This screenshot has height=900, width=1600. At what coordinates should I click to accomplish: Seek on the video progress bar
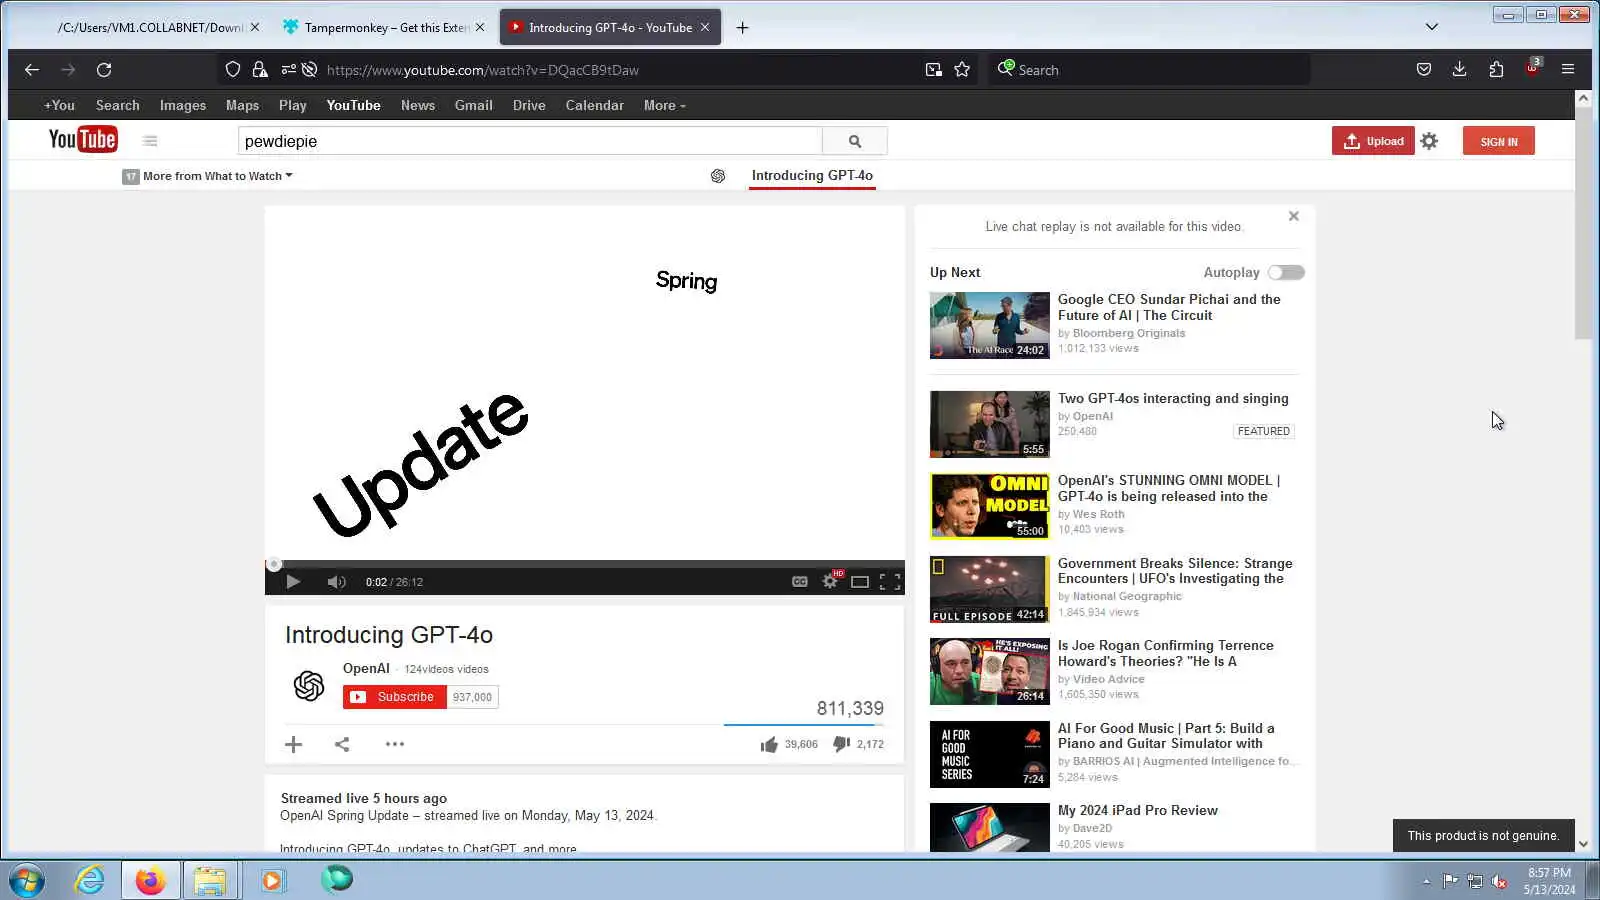(585, 564)
